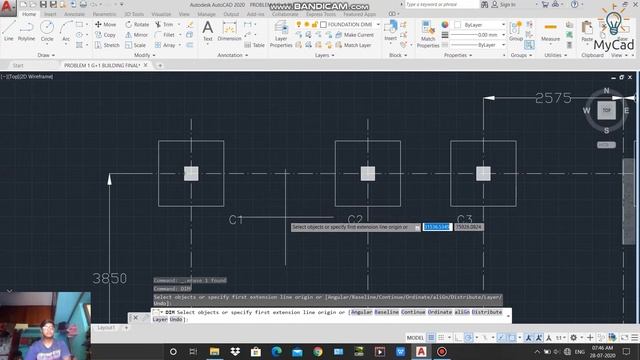Click the Scale tool
640x360 pixels.
click(136, 45)
